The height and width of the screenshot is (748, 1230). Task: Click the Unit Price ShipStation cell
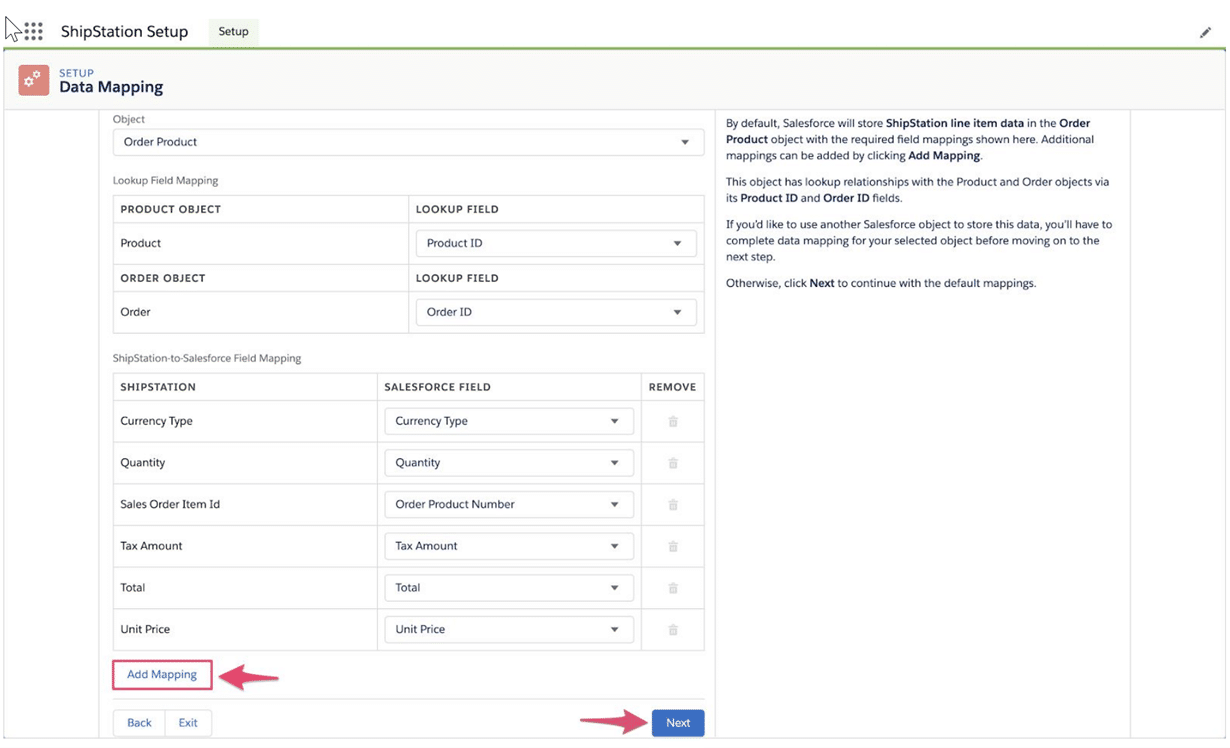coord(245,629)
